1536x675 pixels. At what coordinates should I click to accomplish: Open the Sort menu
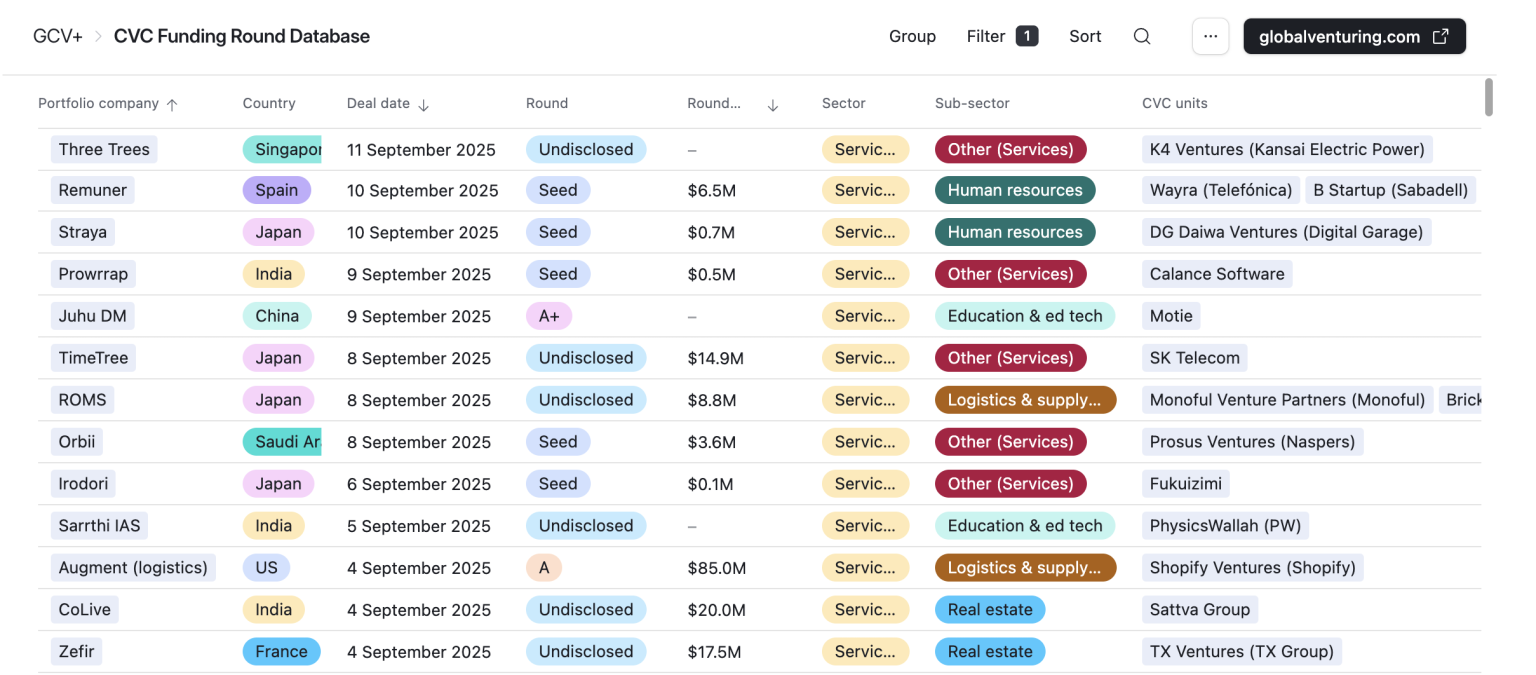[x=1085, y=37]
